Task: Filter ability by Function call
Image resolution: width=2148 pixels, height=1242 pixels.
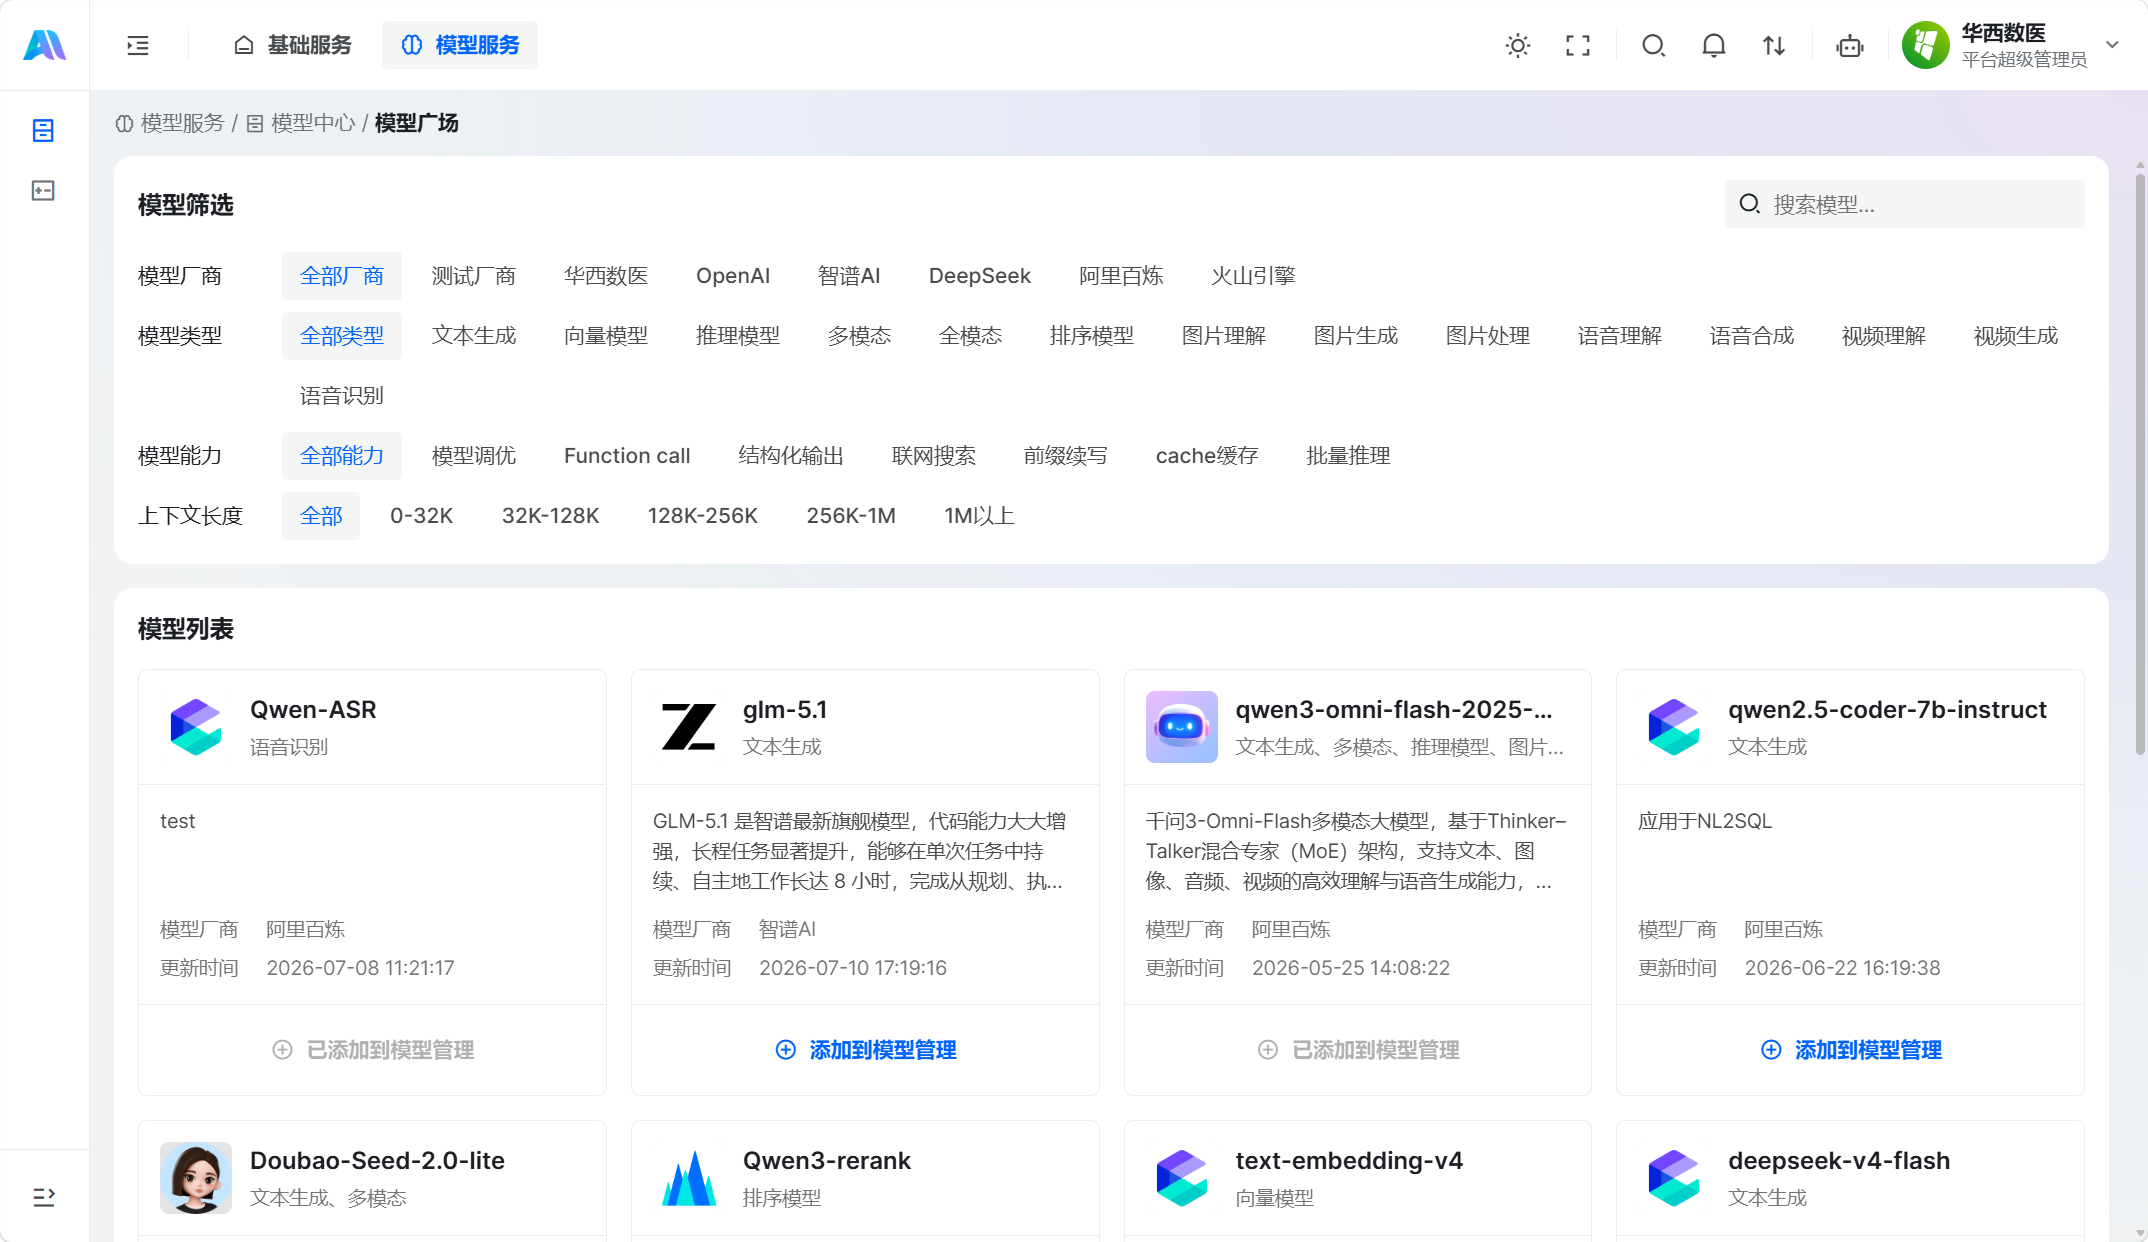Action: click(627, 456)
